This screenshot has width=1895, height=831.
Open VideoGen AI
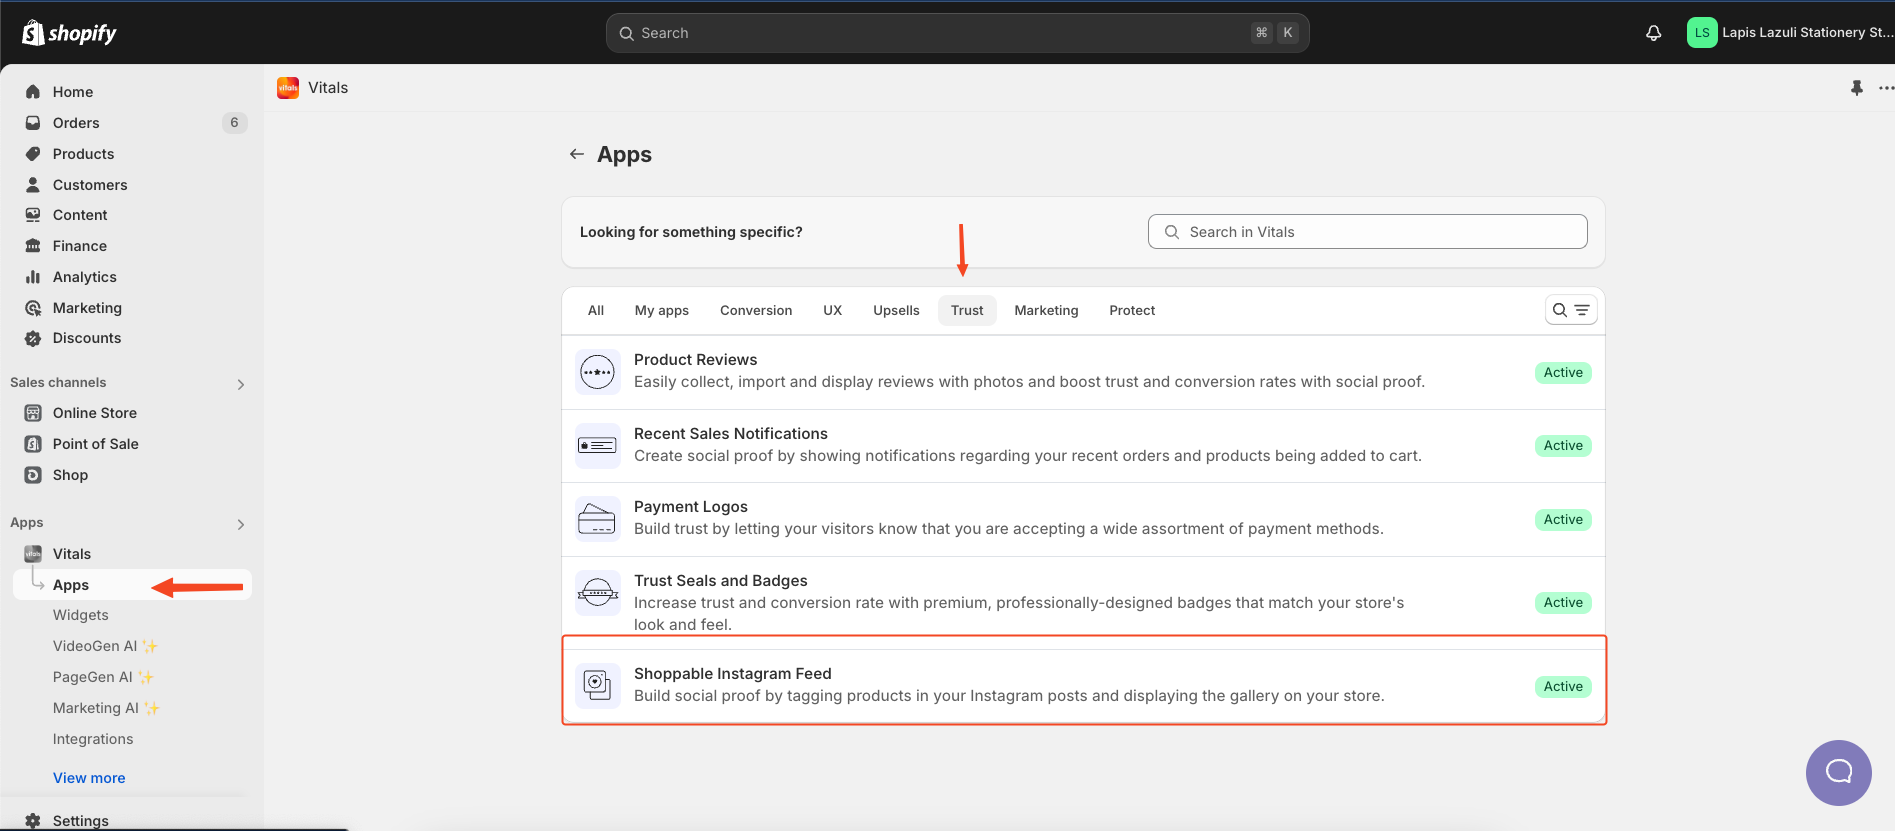[105, 646]
